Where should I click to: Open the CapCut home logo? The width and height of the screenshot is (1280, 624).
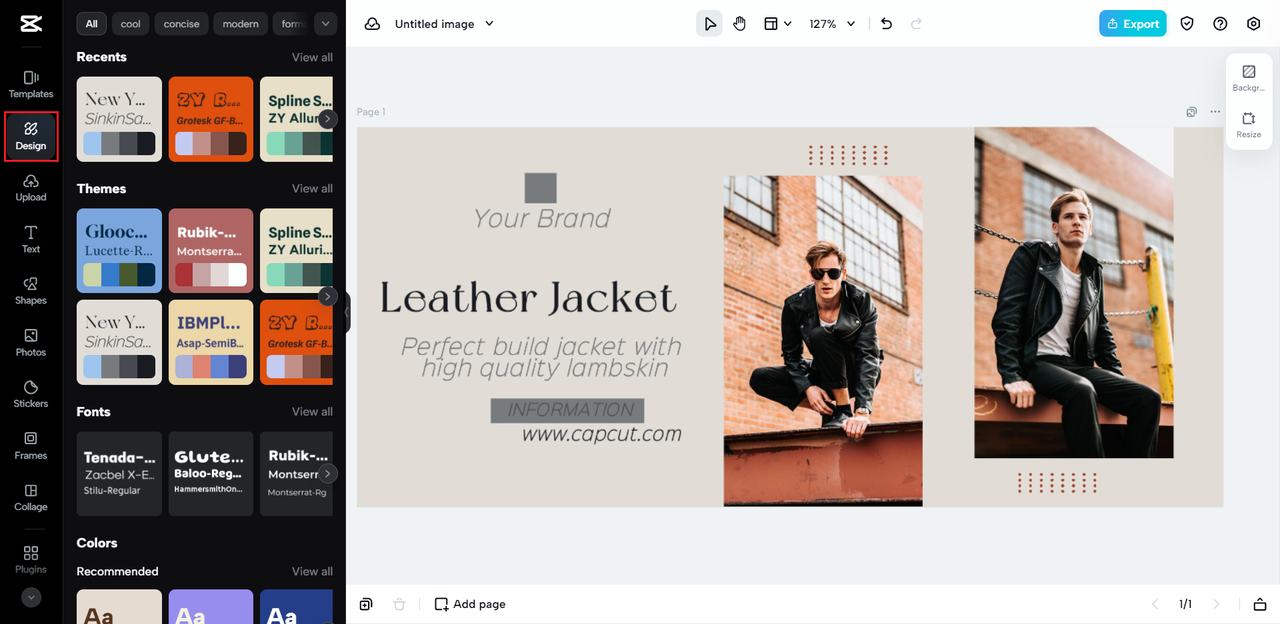30,24
